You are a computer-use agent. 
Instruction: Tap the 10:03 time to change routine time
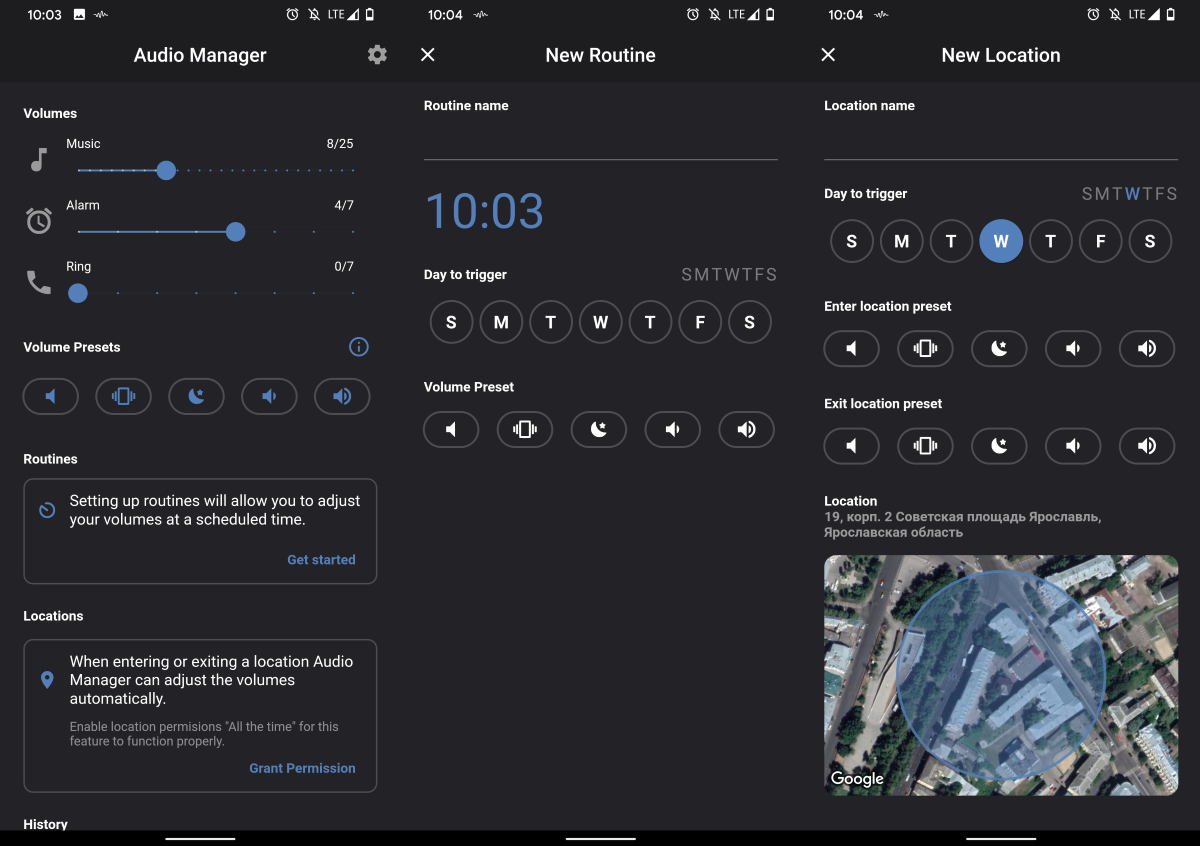[484, 211]
